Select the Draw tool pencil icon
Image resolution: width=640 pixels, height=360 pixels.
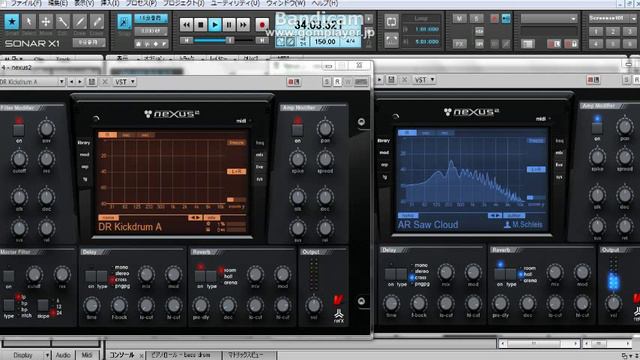[x=80, y=22]
